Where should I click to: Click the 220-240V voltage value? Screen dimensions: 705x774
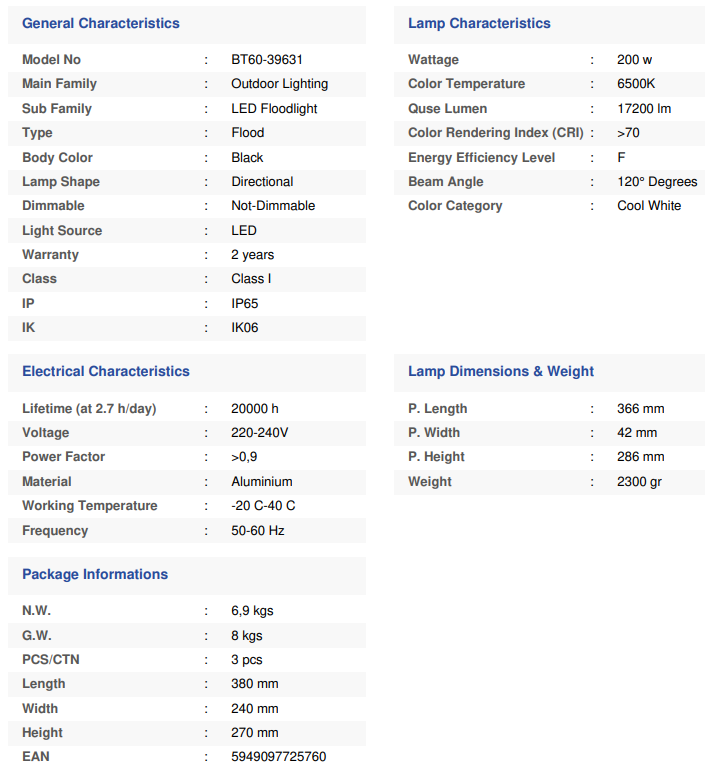[x=259, y=433]
